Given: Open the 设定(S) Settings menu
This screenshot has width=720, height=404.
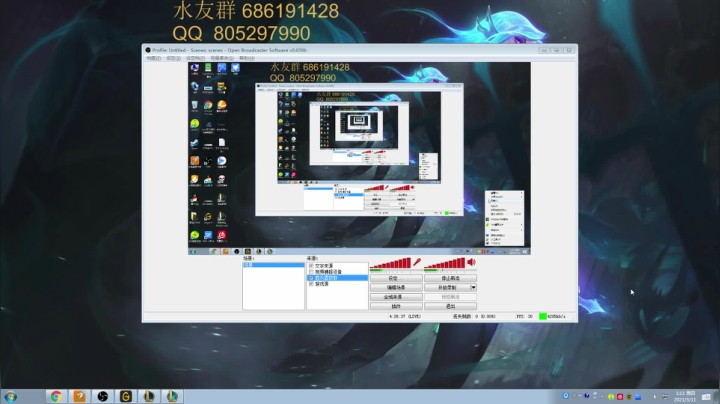Looking at the screenshot, I should tap(173, 58).
